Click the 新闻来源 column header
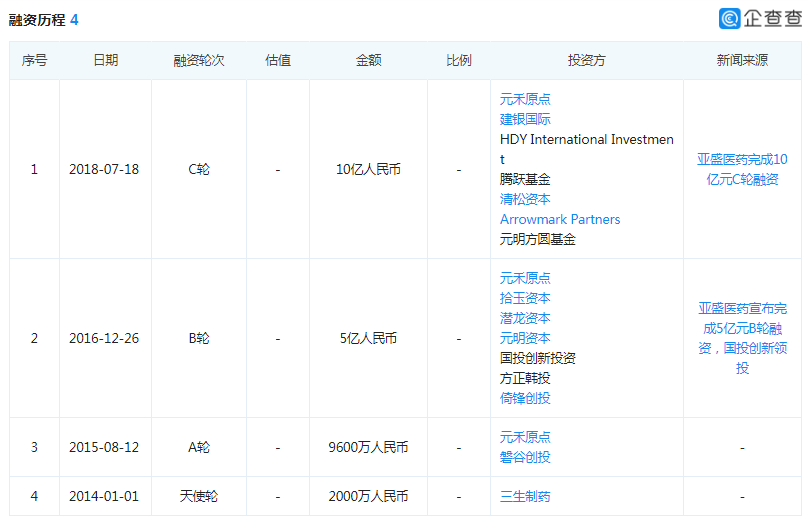The image size is (810, 527). tap(742, 60)
